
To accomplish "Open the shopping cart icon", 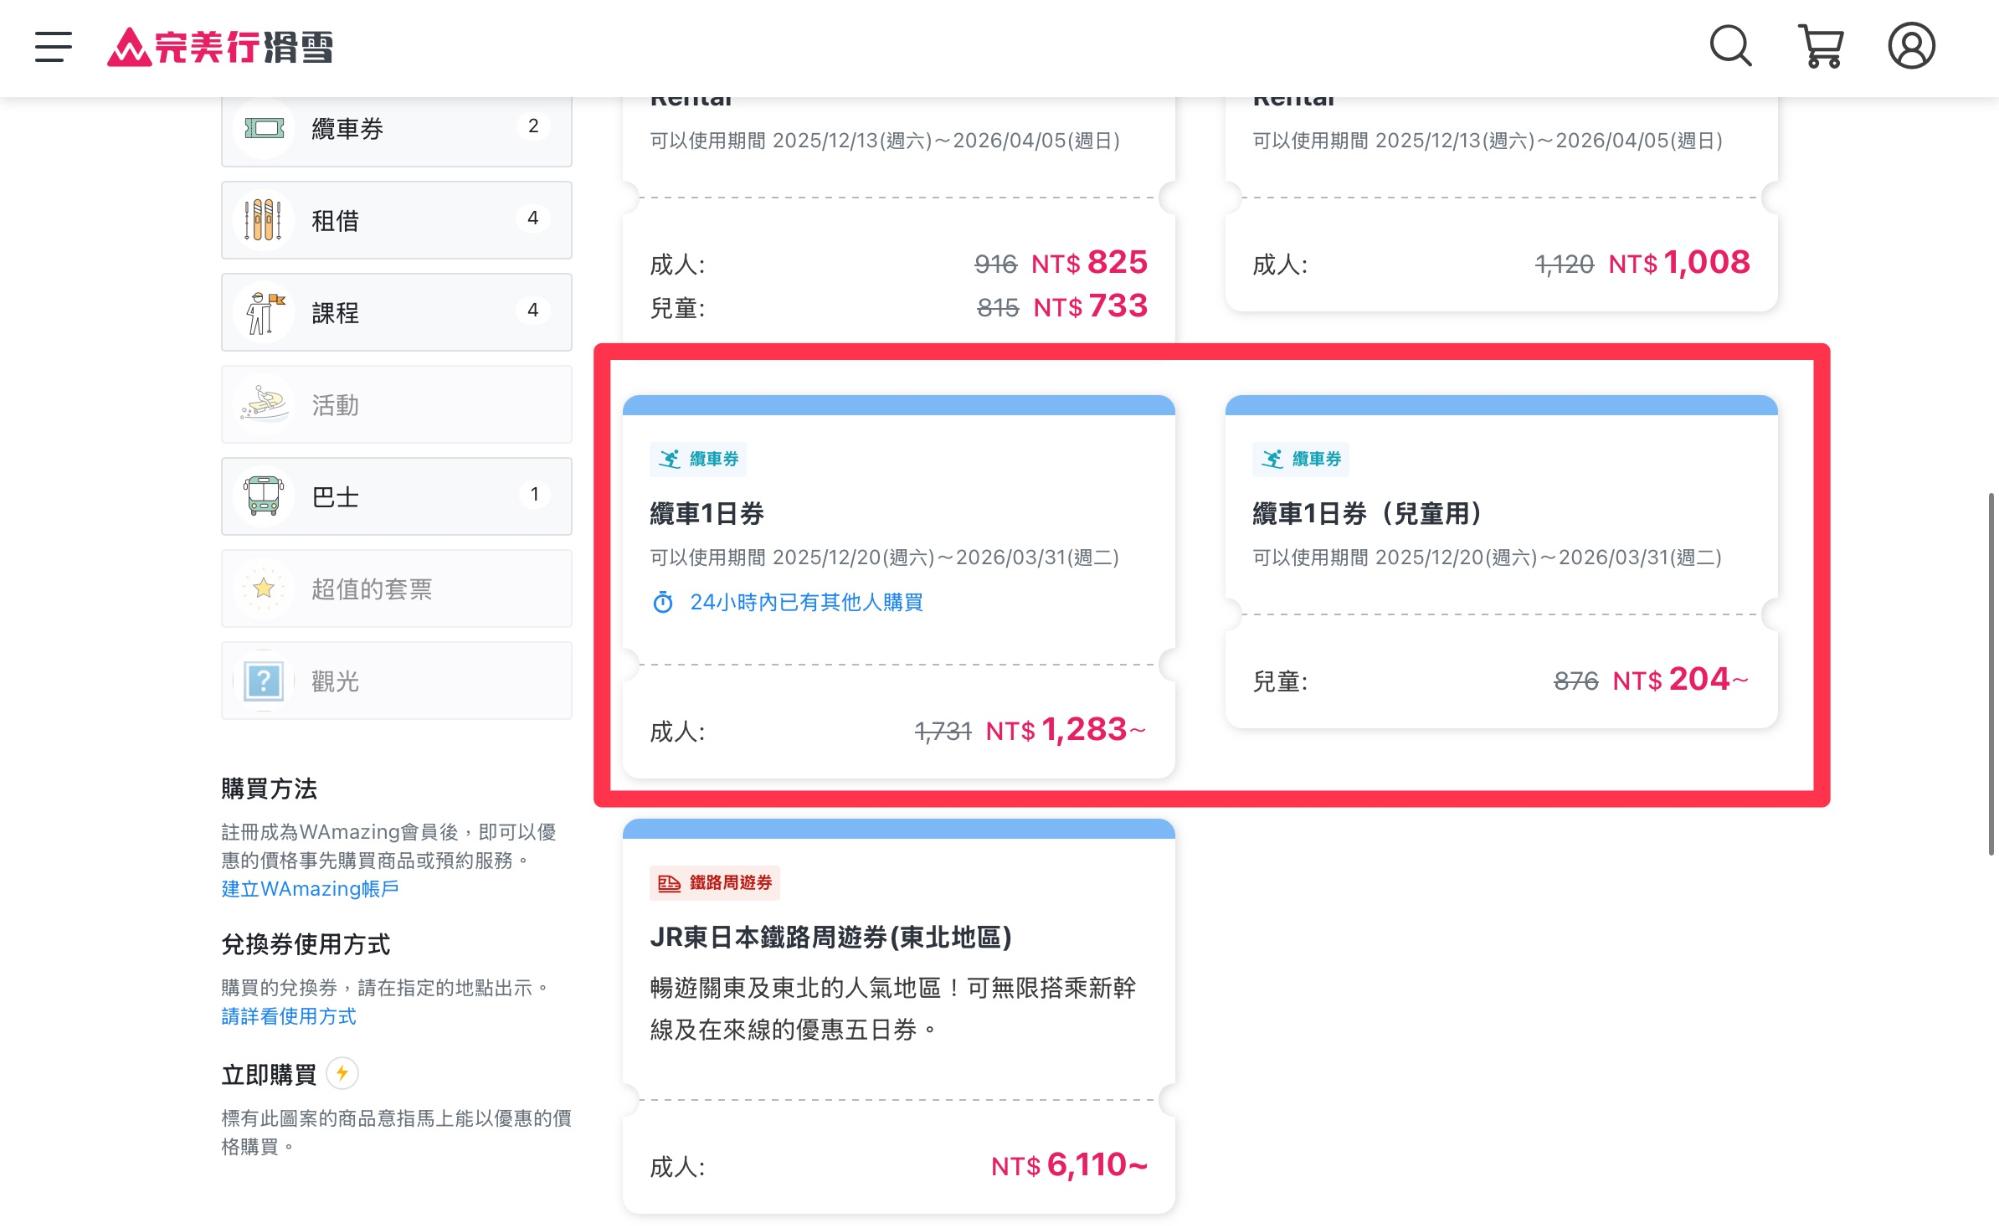I will point(1821,46).
